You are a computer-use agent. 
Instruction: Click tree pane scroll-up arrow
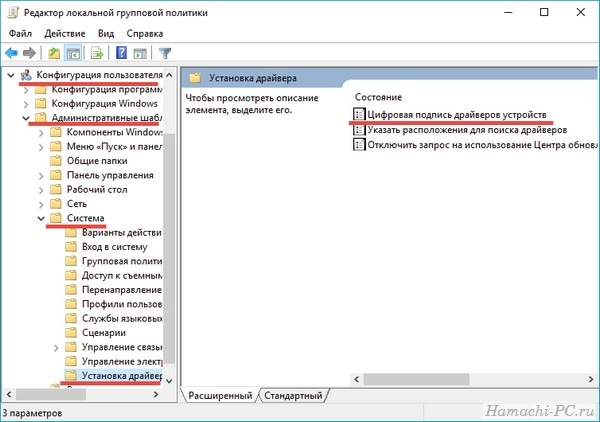pos(169,75)
